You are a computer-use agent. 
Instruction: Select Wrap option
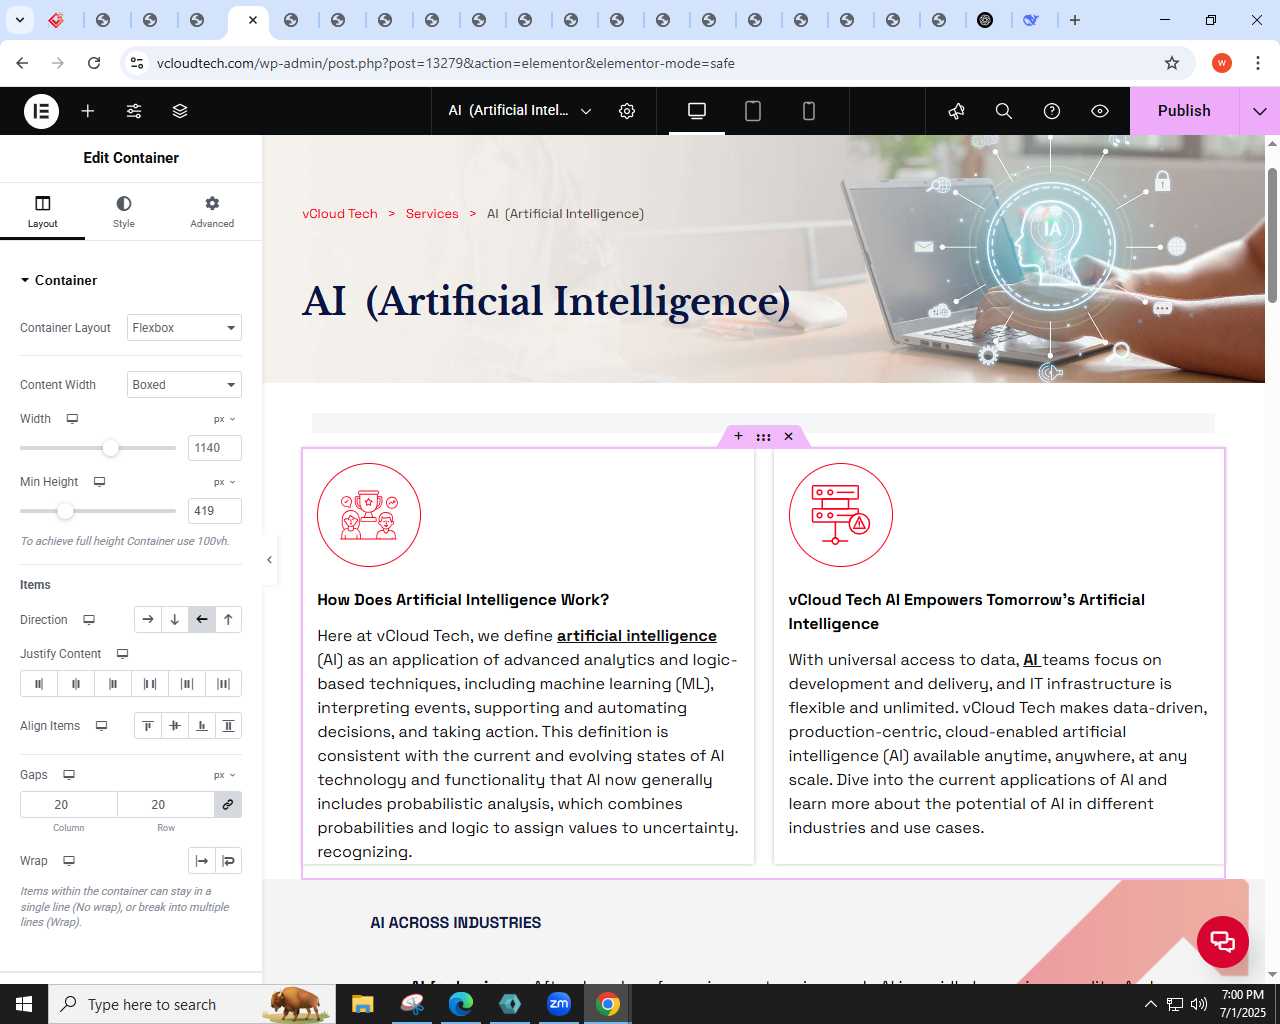click(229, 861)
